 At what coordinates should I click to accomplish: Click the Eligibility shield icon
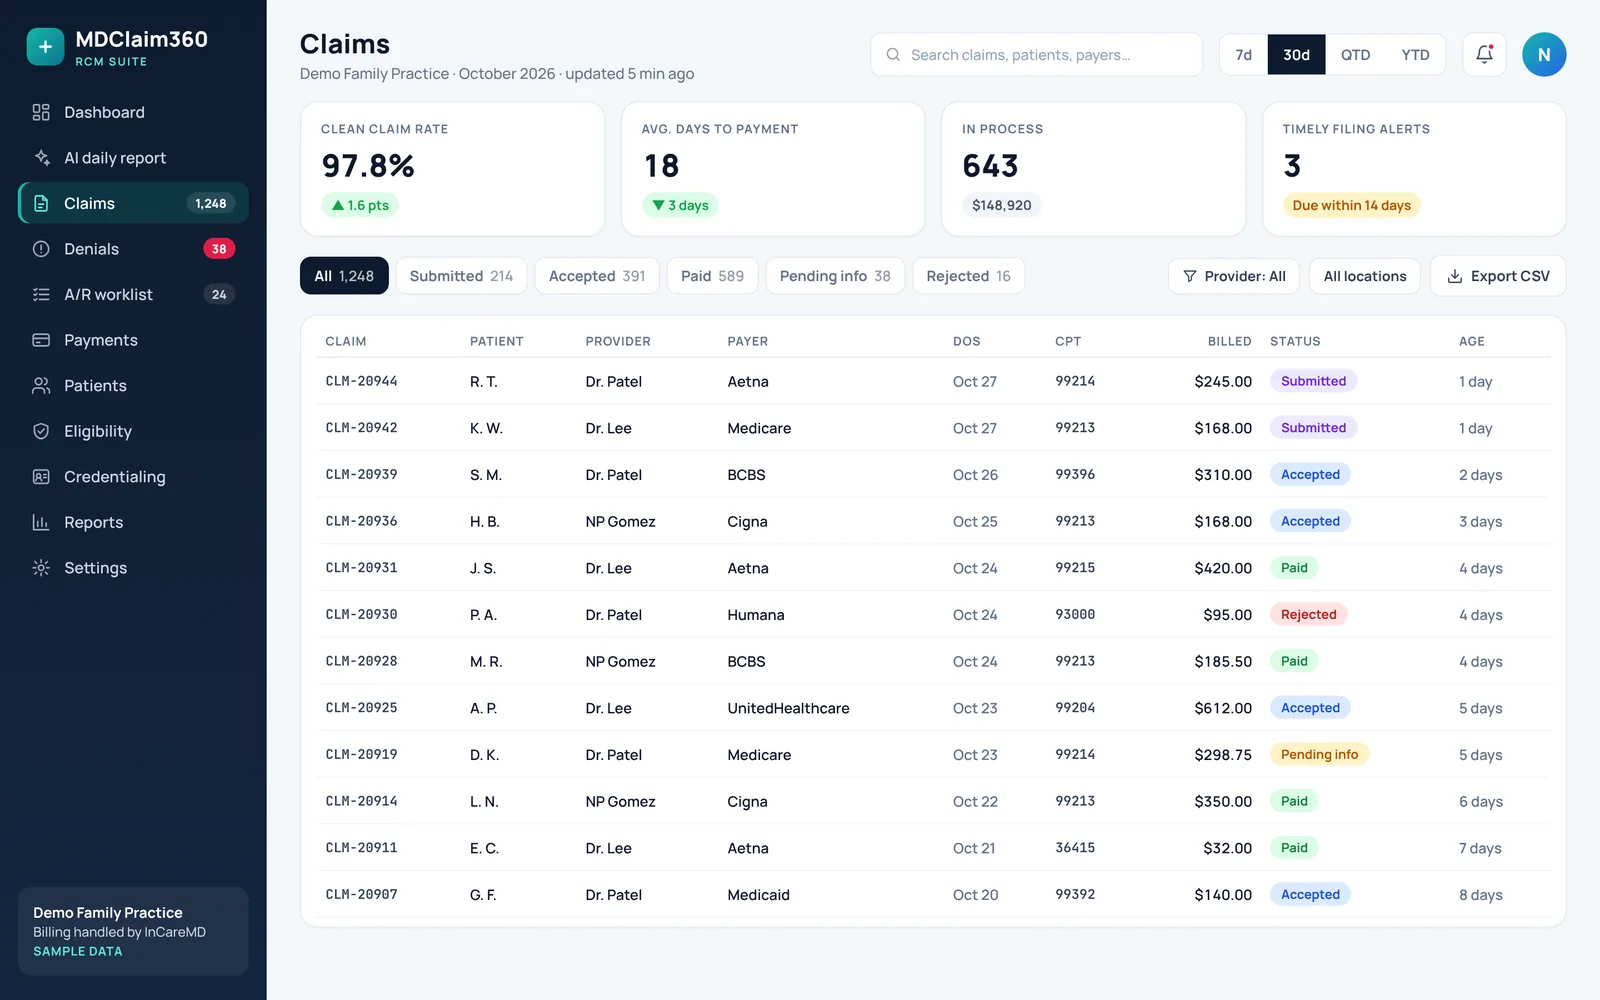pyautogui.click(x=41, y=431)
